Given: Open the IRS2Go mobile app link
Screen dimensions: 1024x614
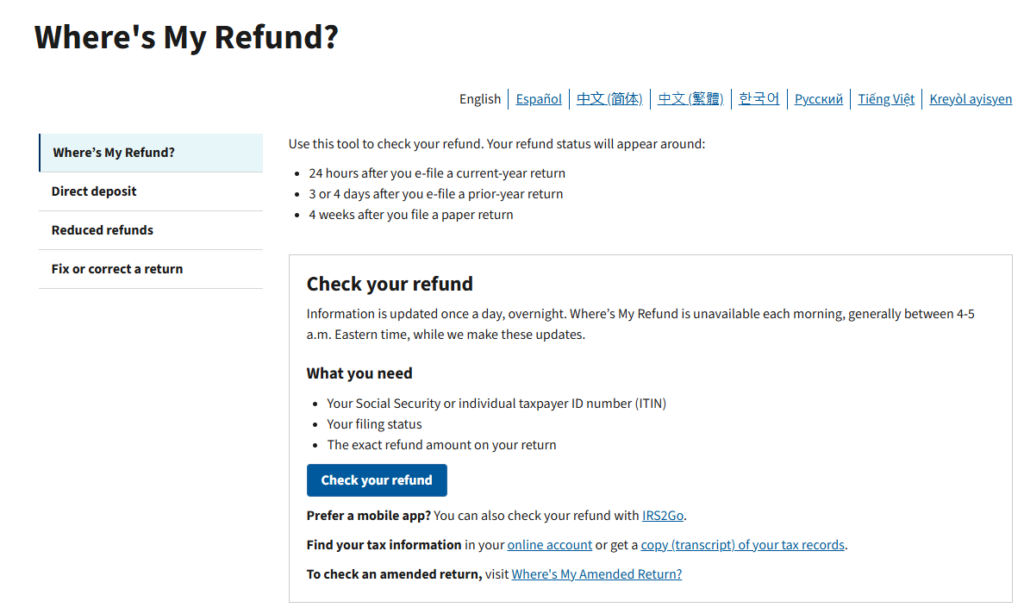Looking at the screenshot, I should pyautogui.click(x=662, y=515).
